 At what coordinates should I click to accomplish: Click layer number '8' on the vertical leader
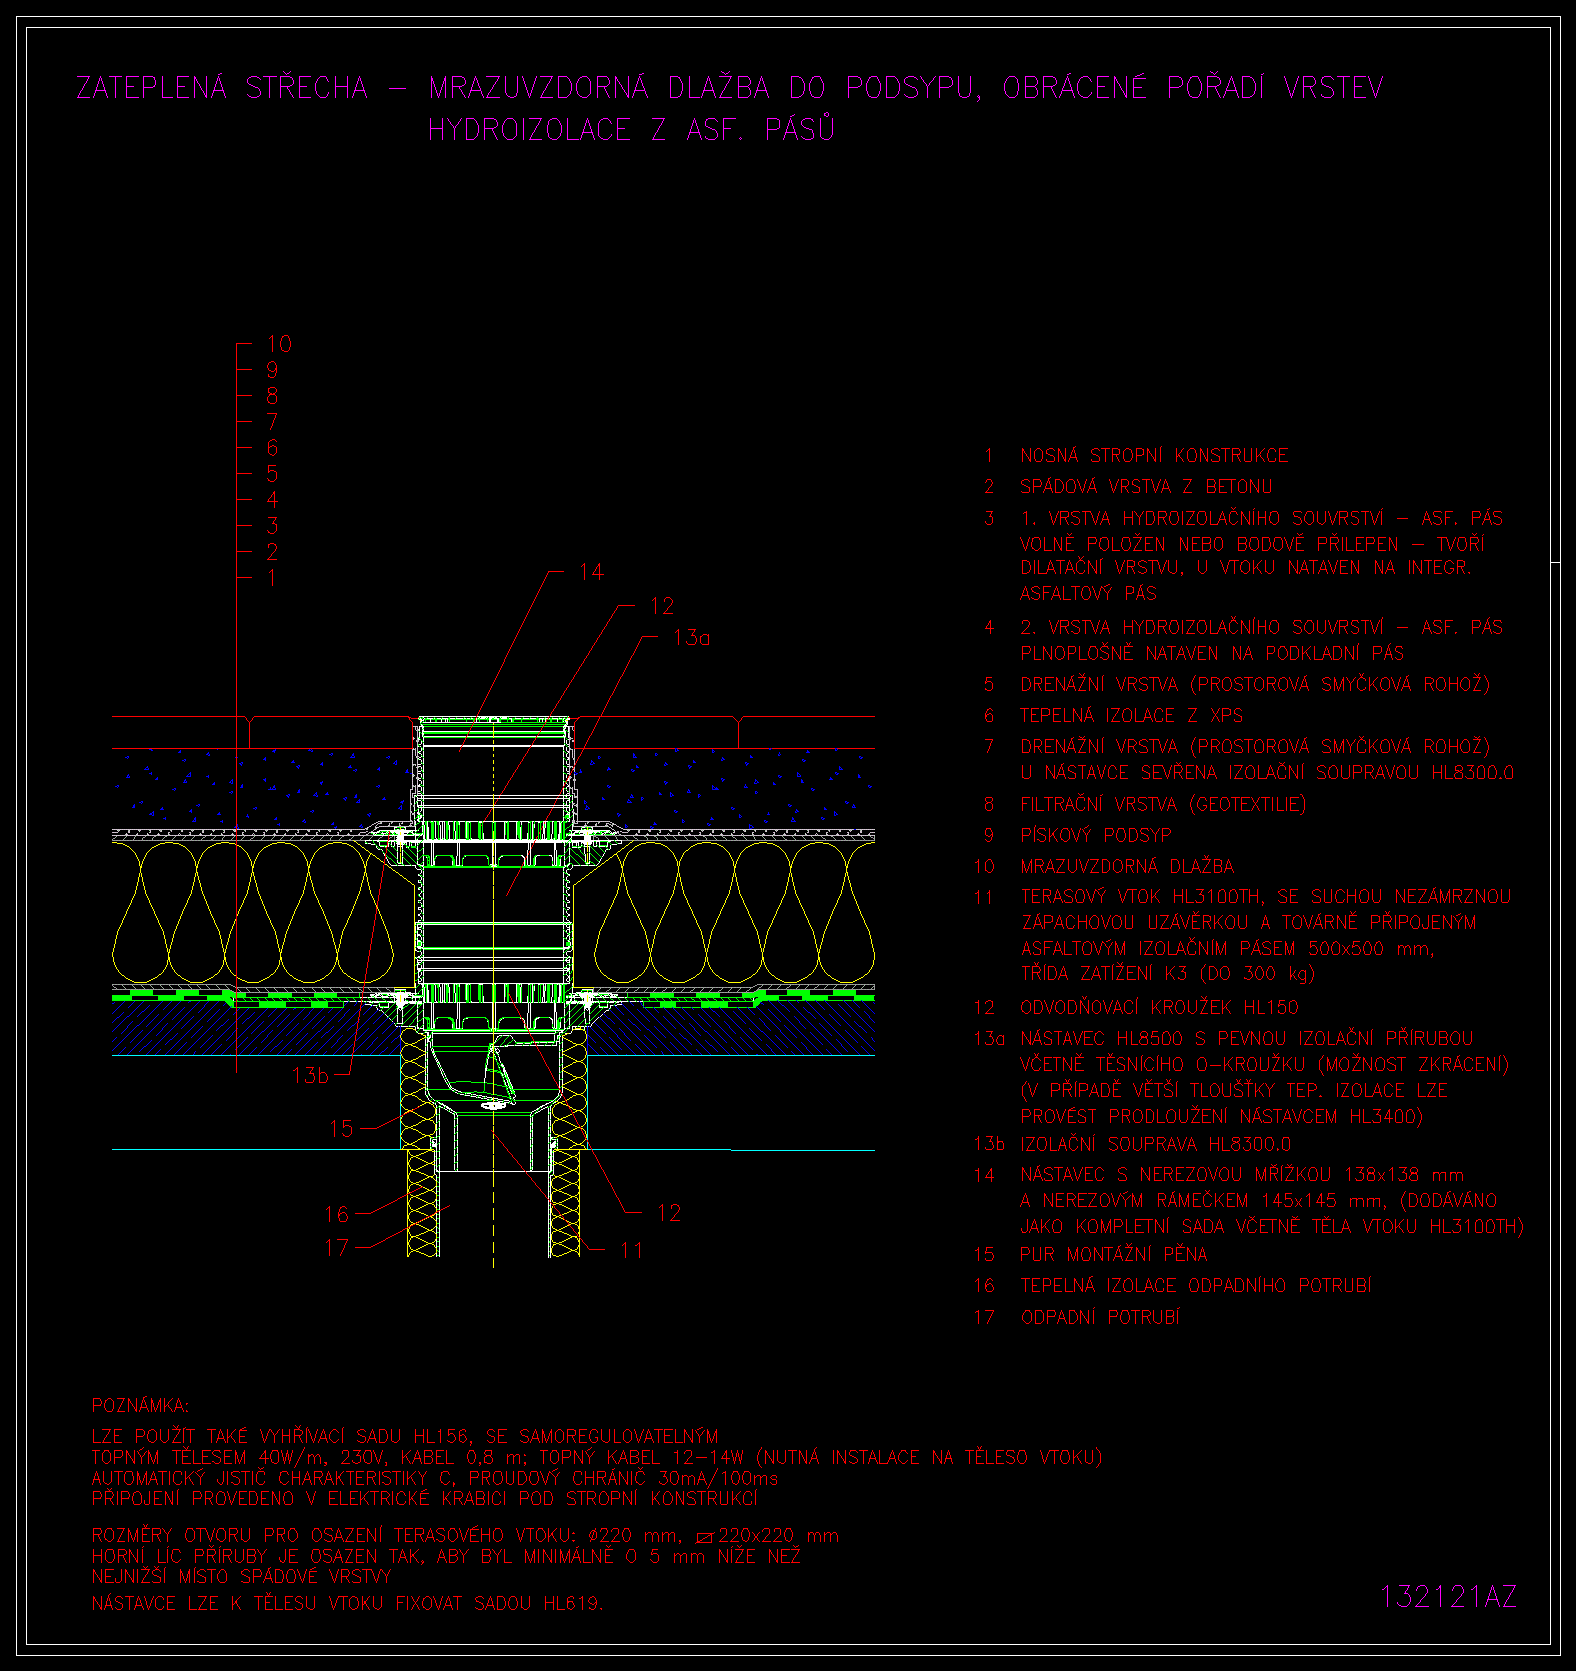(272, 396)
